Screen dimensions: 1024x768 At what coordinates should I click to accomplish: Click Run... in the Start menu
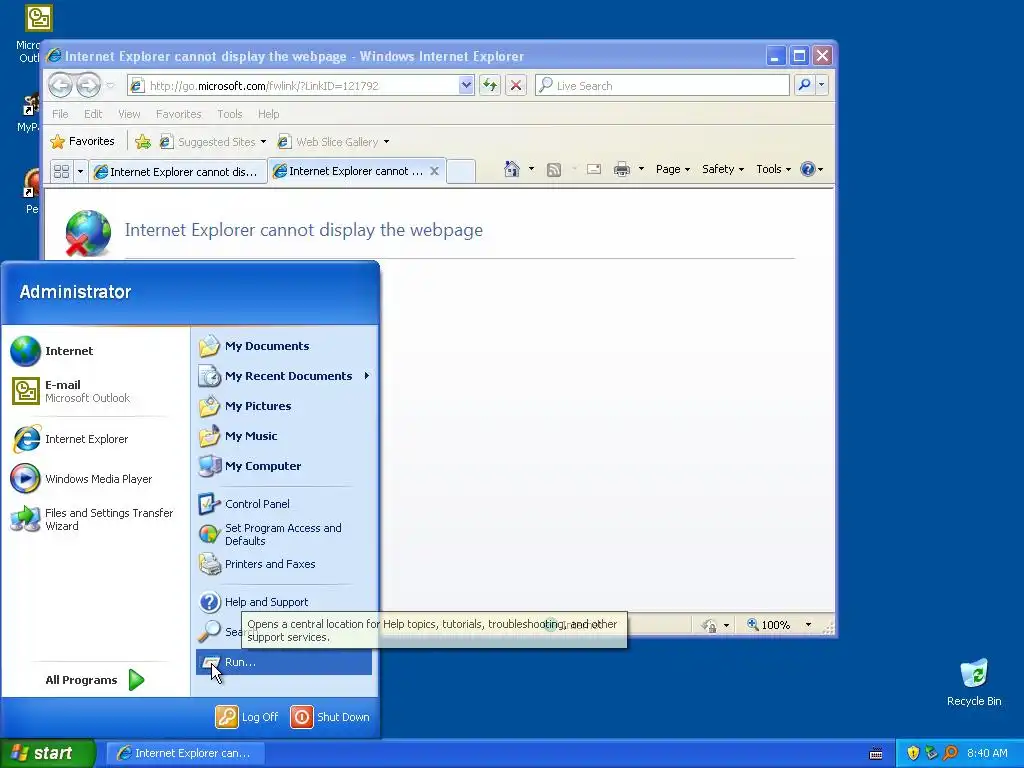point(283,662)
